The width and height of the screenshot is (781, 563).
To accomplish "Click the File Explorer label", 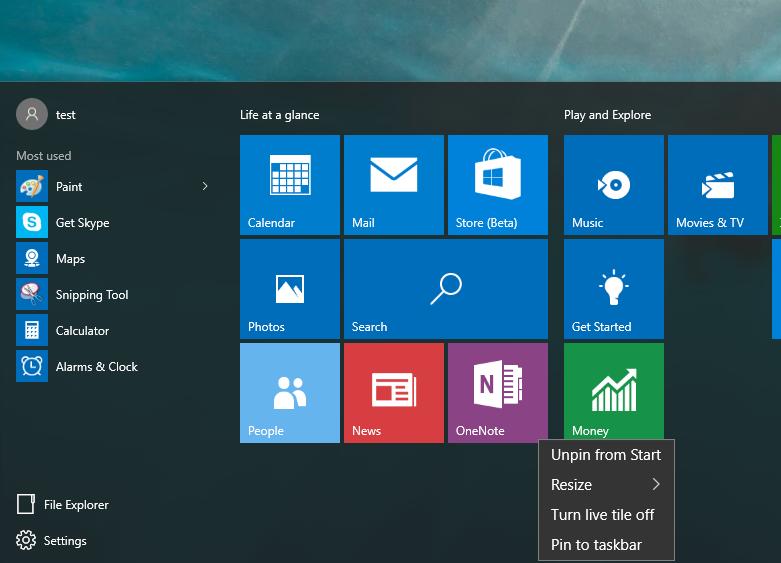I will pyautogui.click(x=76, y=505).
